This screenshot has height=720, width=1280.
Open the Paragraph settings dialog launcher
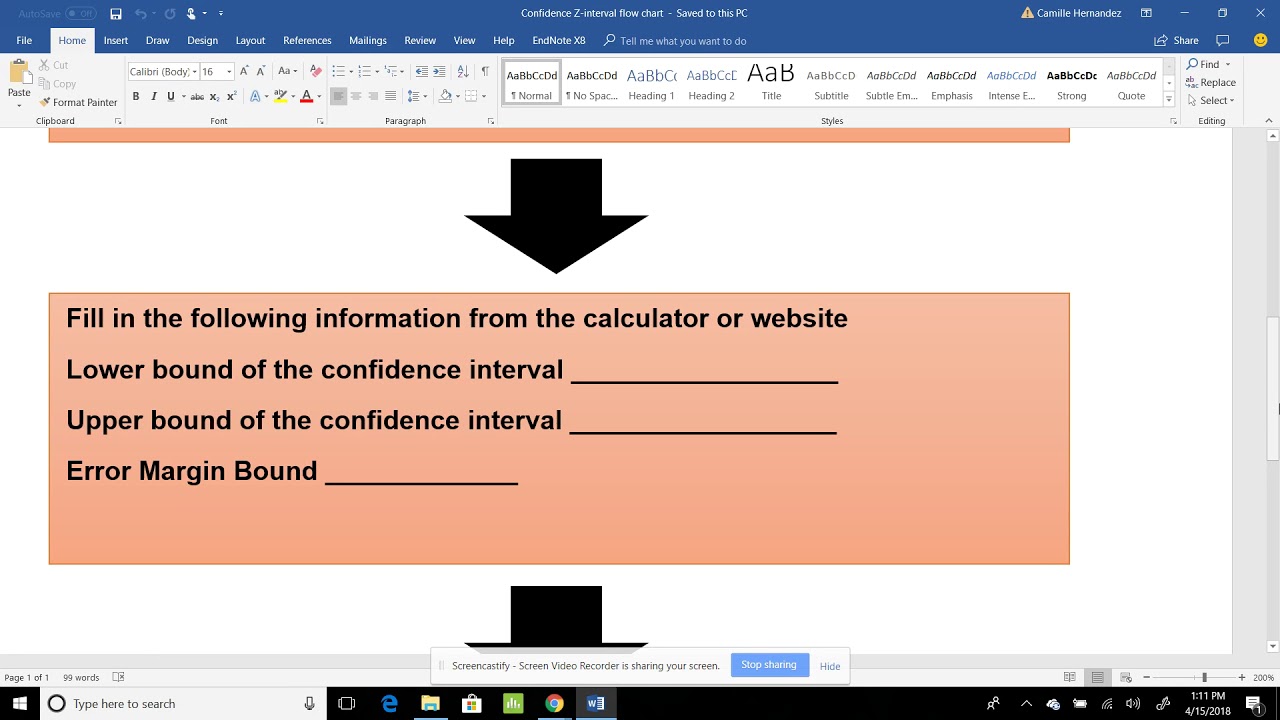pos(491,121)
